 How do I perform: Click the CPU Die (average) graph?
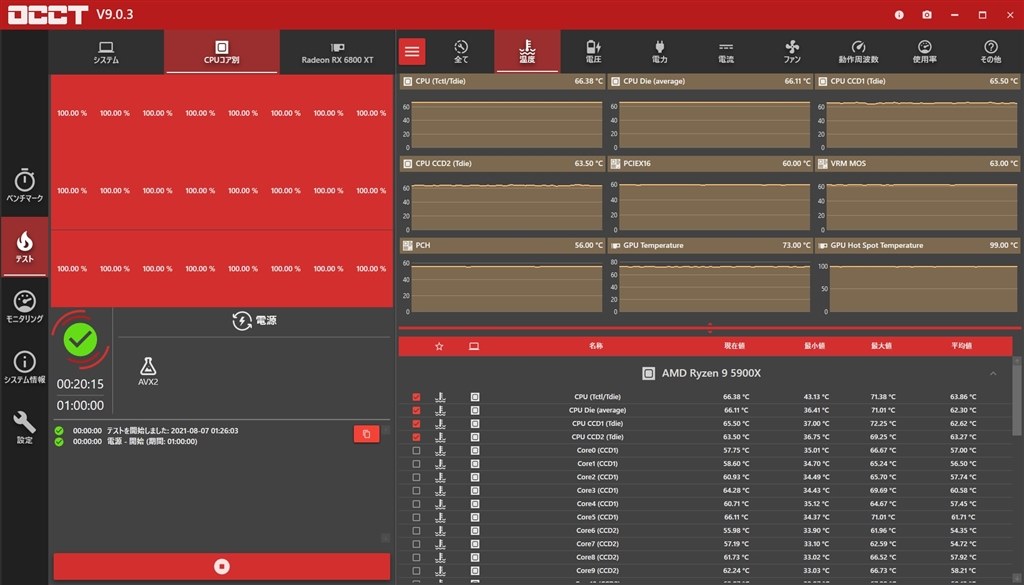click(x=710, y=113)
